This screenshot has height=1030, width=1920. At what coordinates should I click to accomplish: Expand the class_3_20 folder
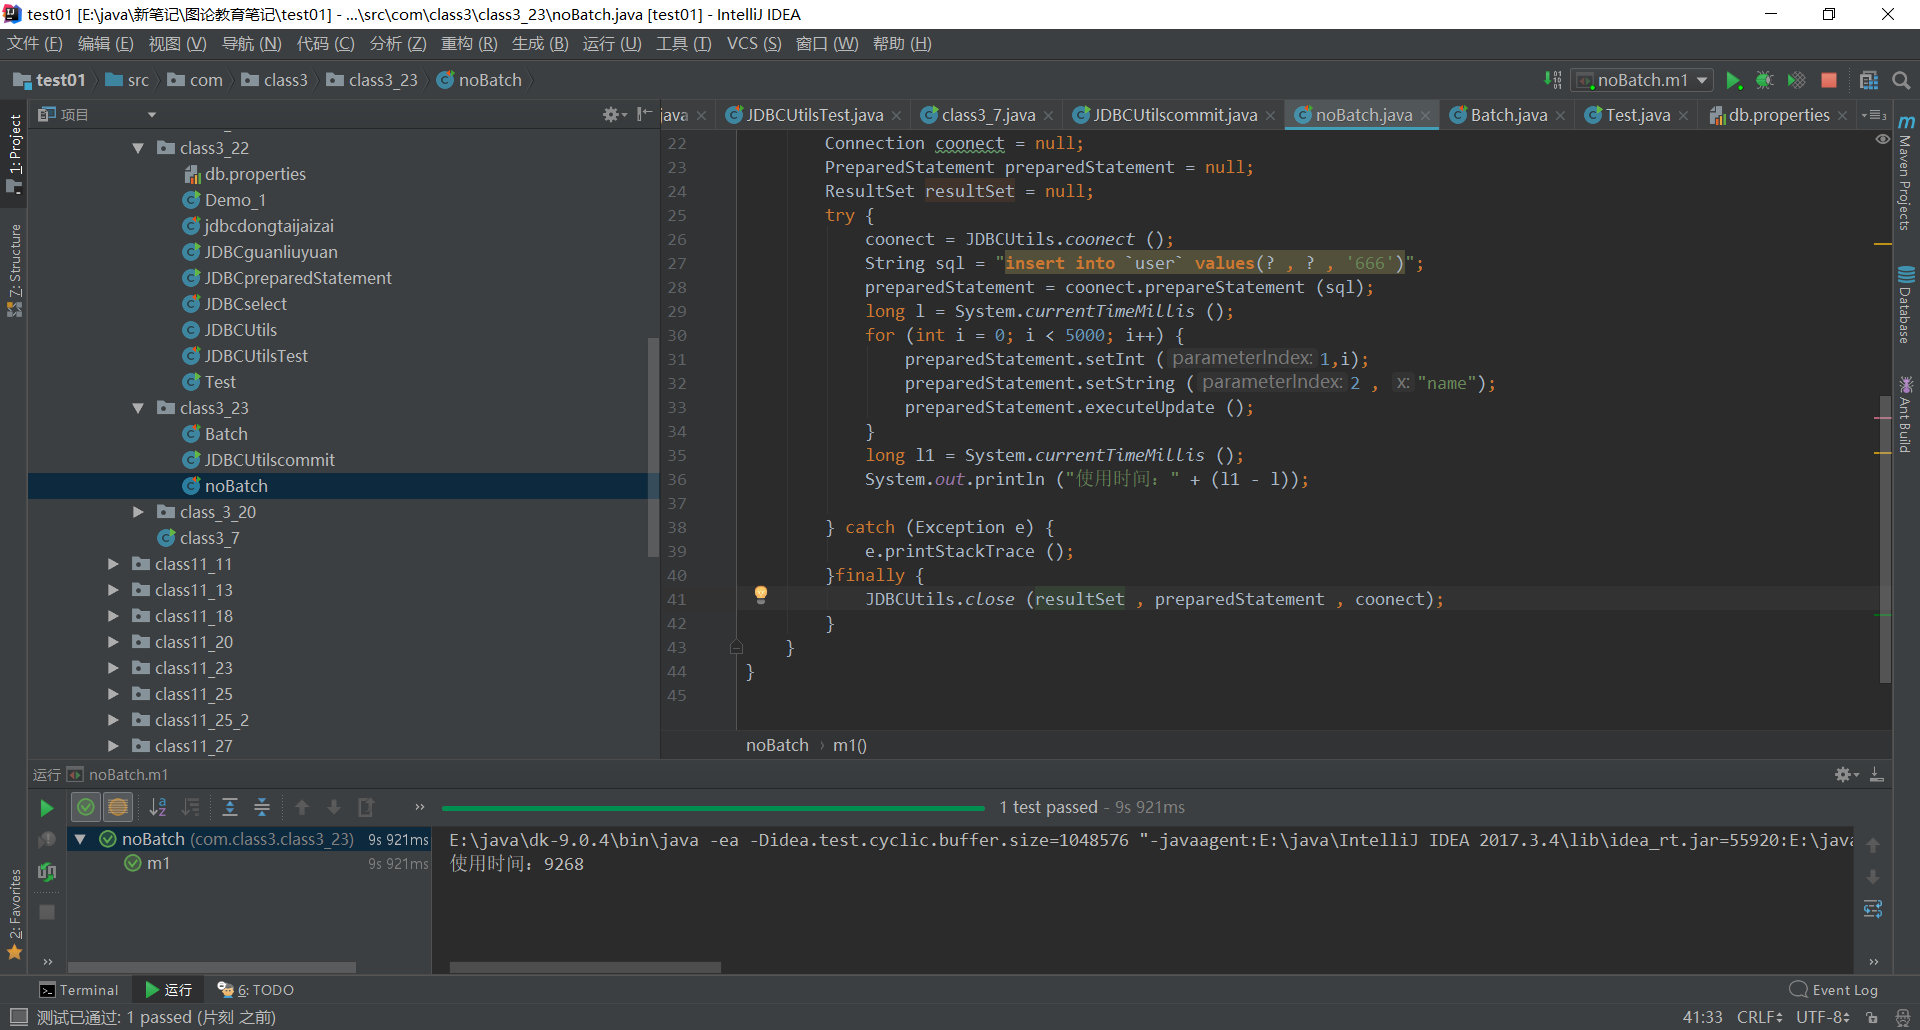138,512
